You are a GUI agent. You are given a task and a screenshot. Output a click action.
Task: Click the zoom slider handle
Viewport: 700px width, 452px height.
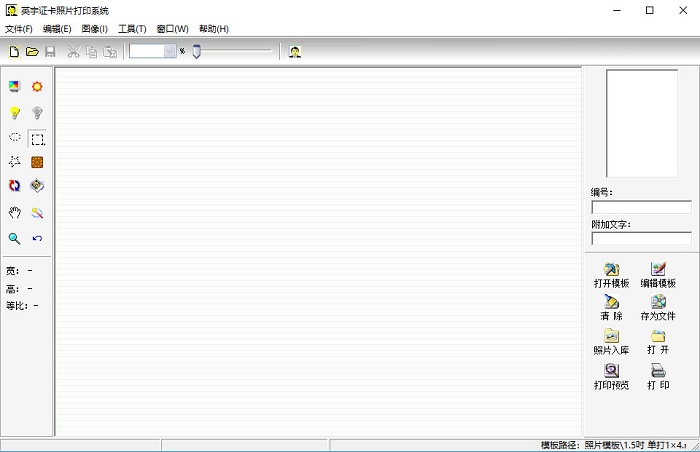pos(197,51)
